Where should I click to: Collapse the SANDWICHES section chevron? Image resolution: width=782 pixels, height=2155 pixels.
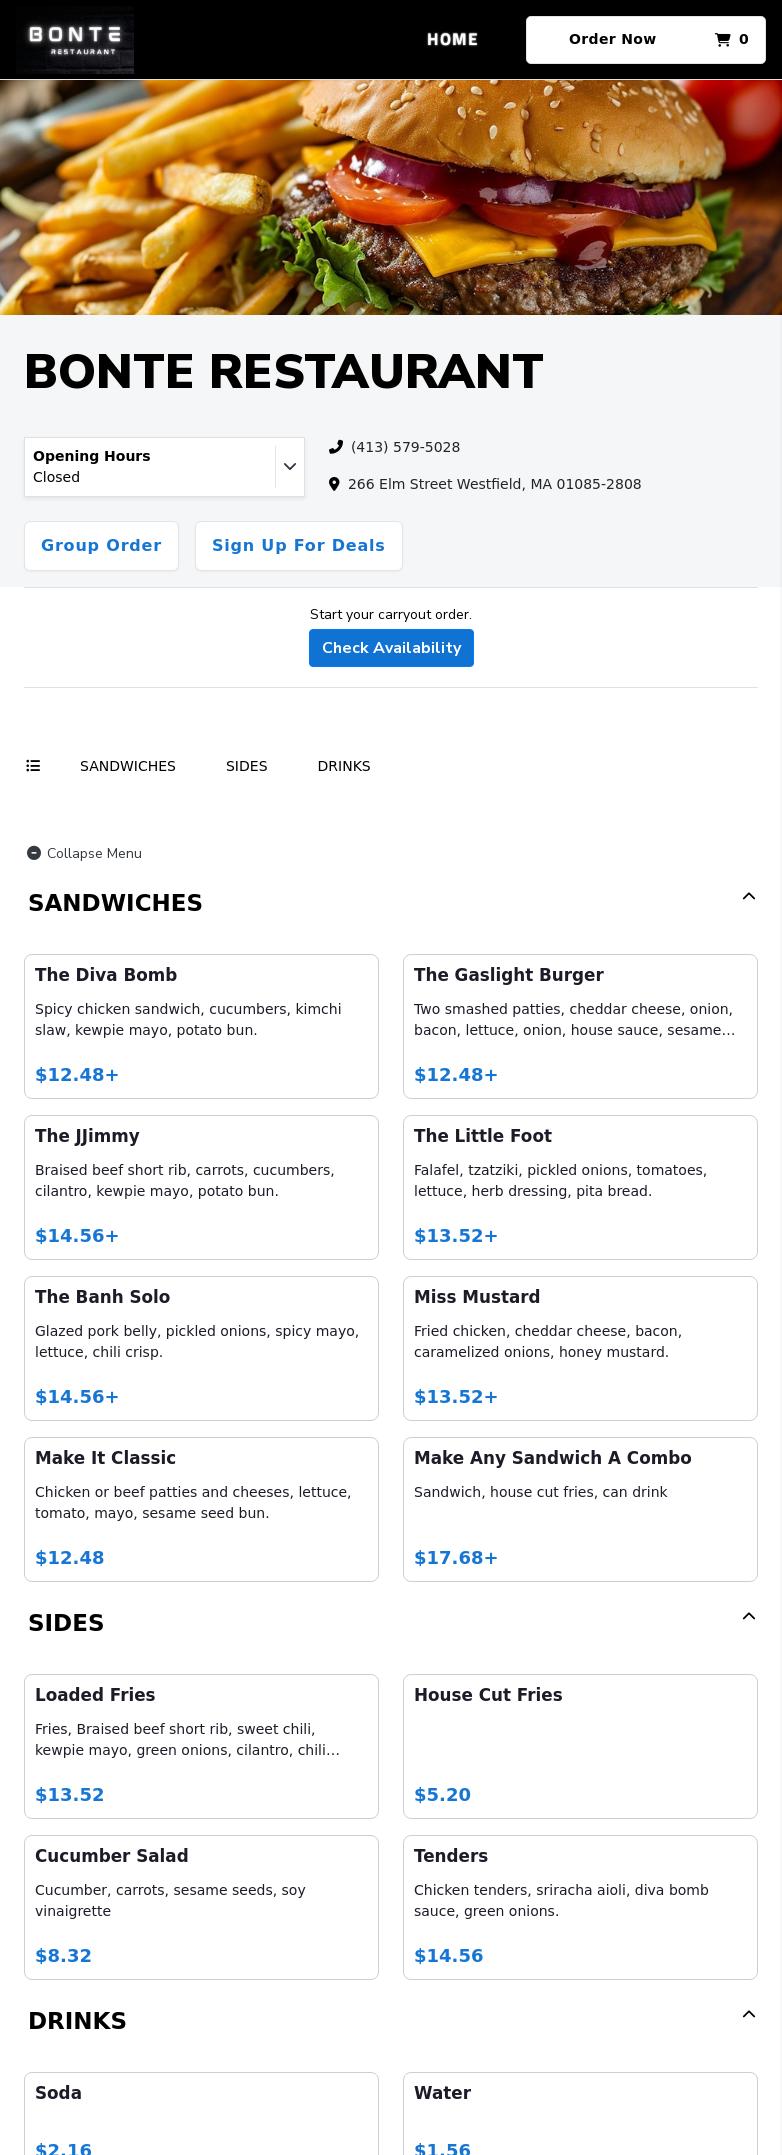click(748, 896)
